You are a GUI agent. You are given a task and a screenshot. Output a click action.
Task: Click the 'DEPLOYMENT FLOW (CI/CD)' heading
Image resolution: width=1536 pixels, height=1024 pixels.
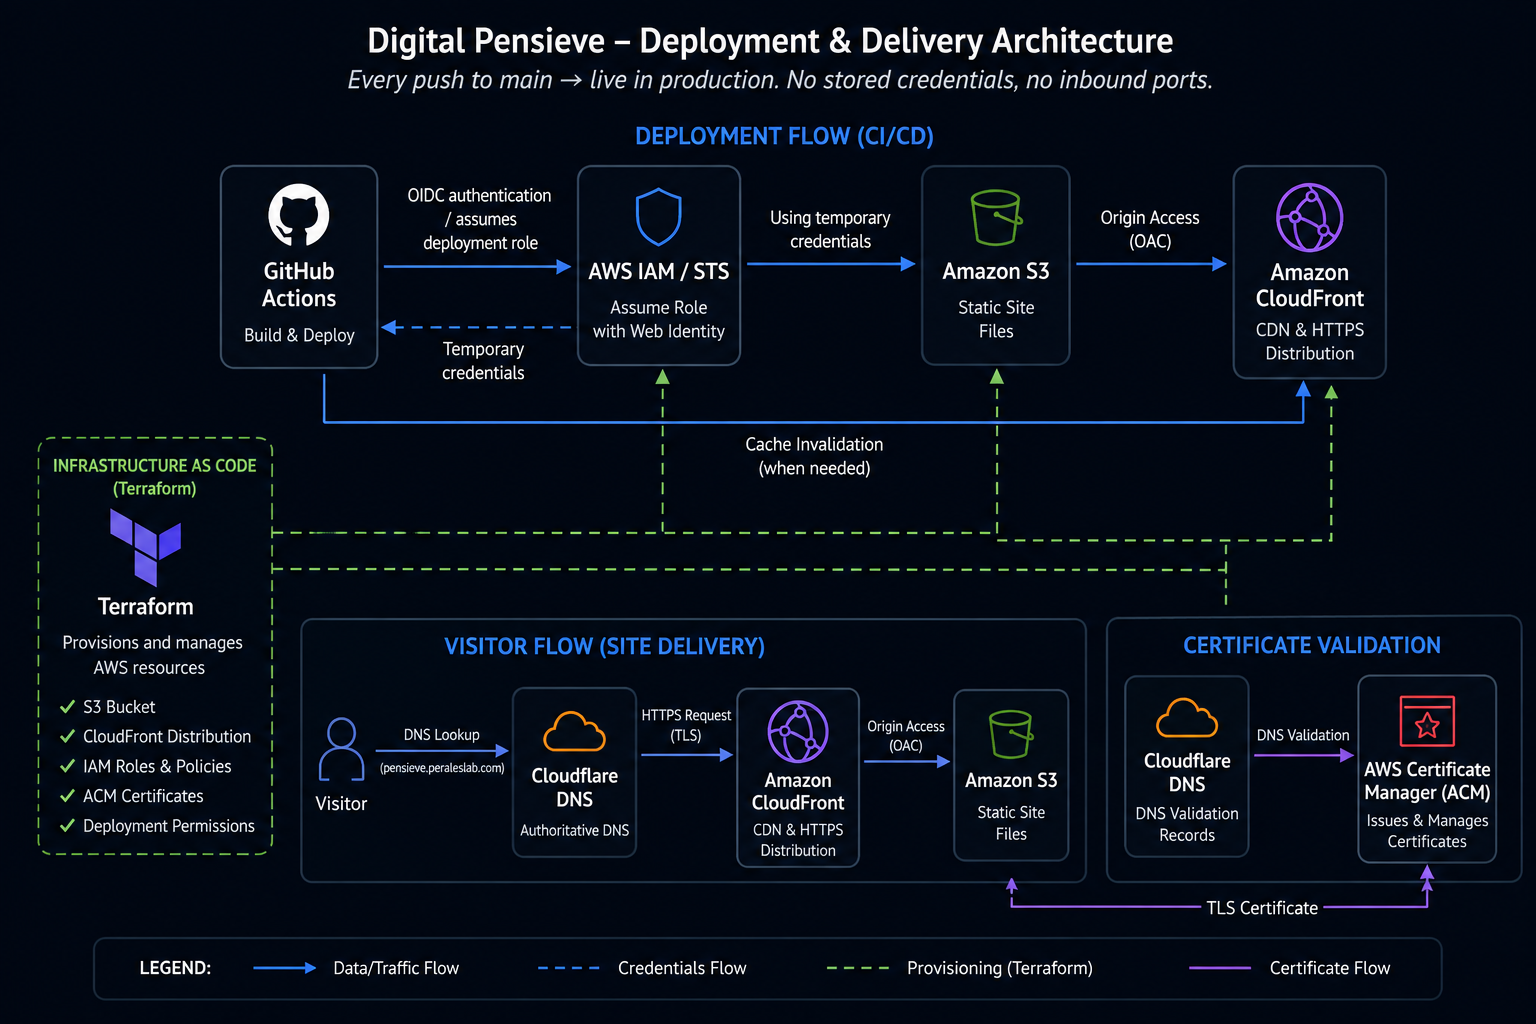(x=784, y=136)
